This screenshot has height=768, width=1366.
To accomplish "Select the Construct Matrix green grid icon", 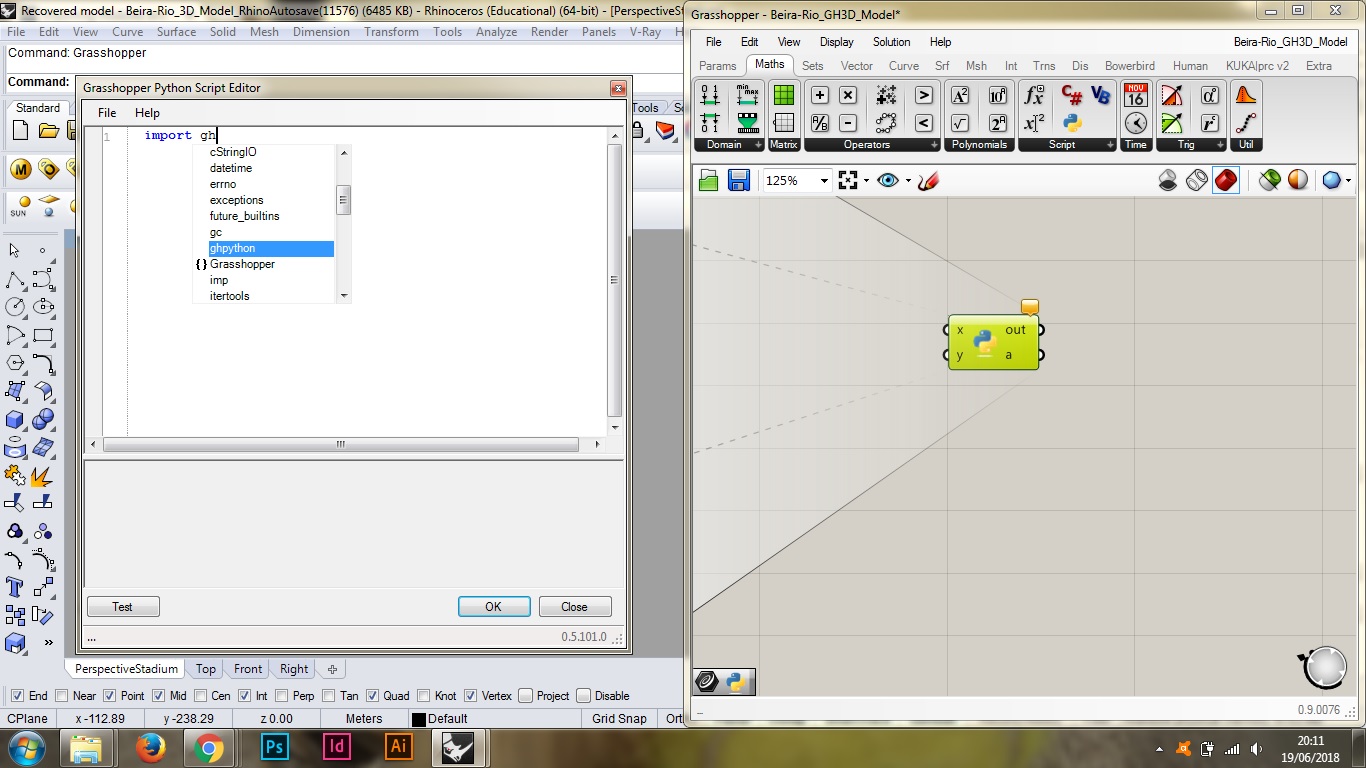I will [x=784, y=96].
